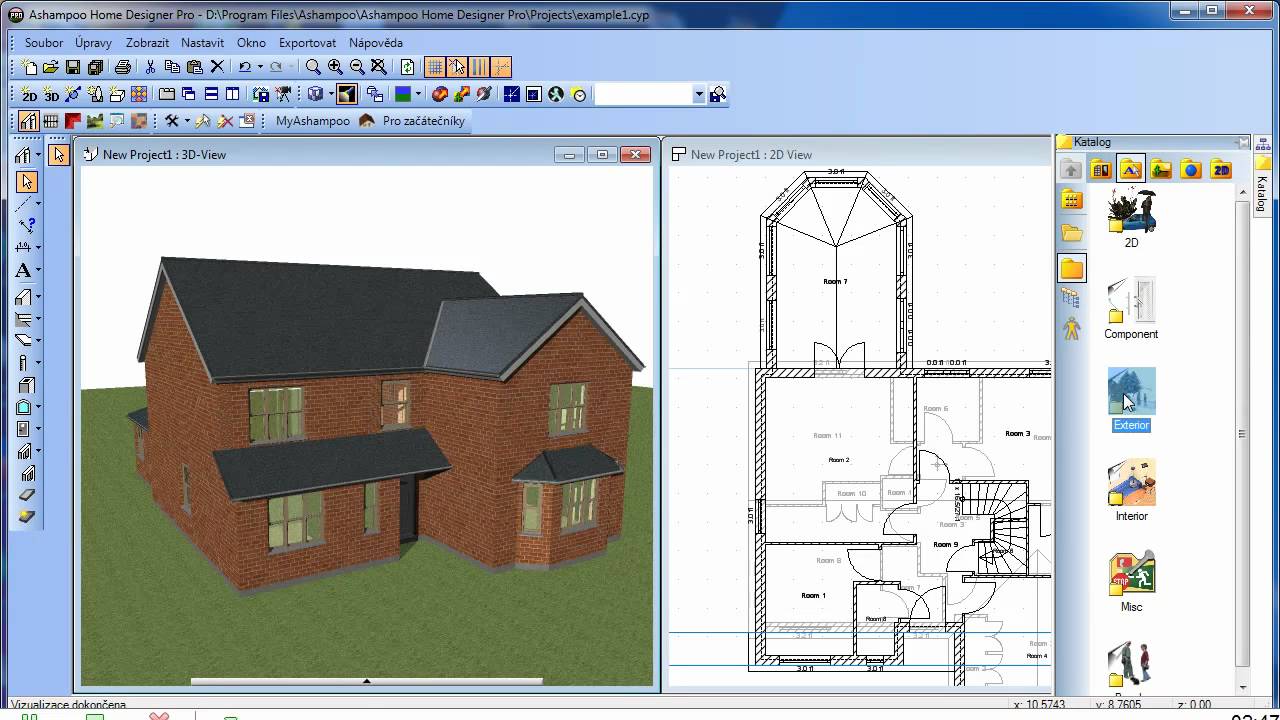Tile windows vertically icon

click(233, 94)
